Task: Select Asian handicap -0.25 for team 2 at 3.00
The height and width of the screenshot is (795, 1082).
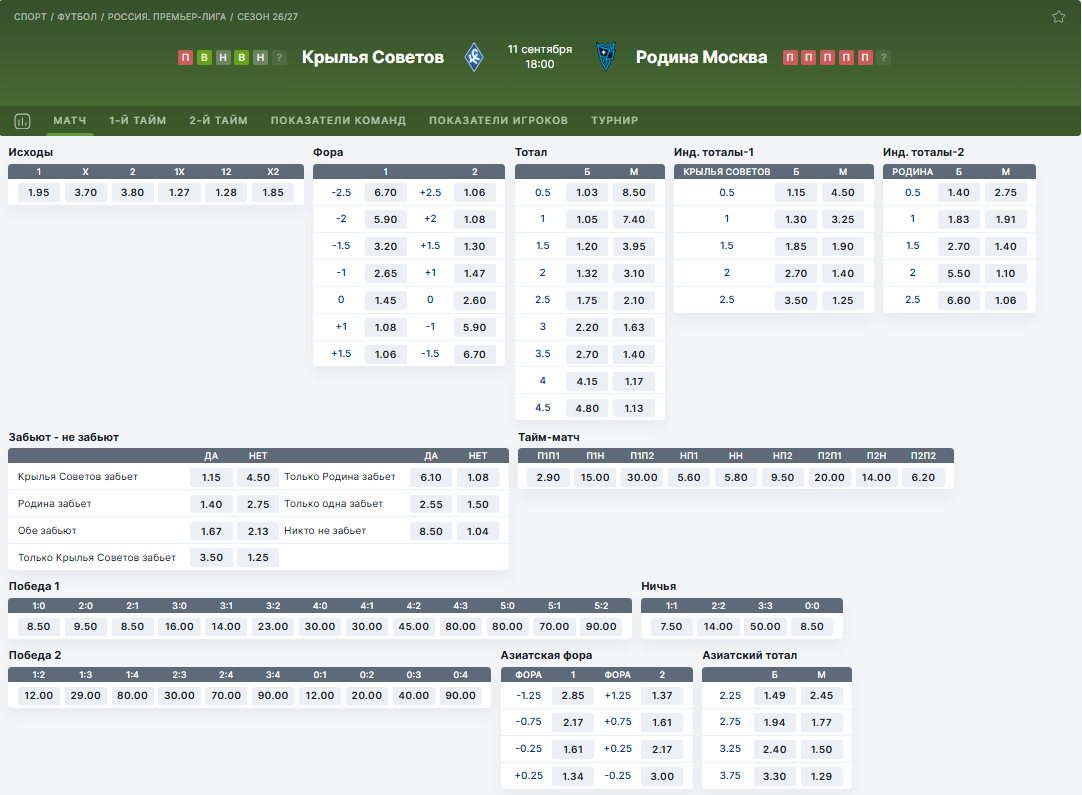Action: pyautogui.click(x=662, y=776)
